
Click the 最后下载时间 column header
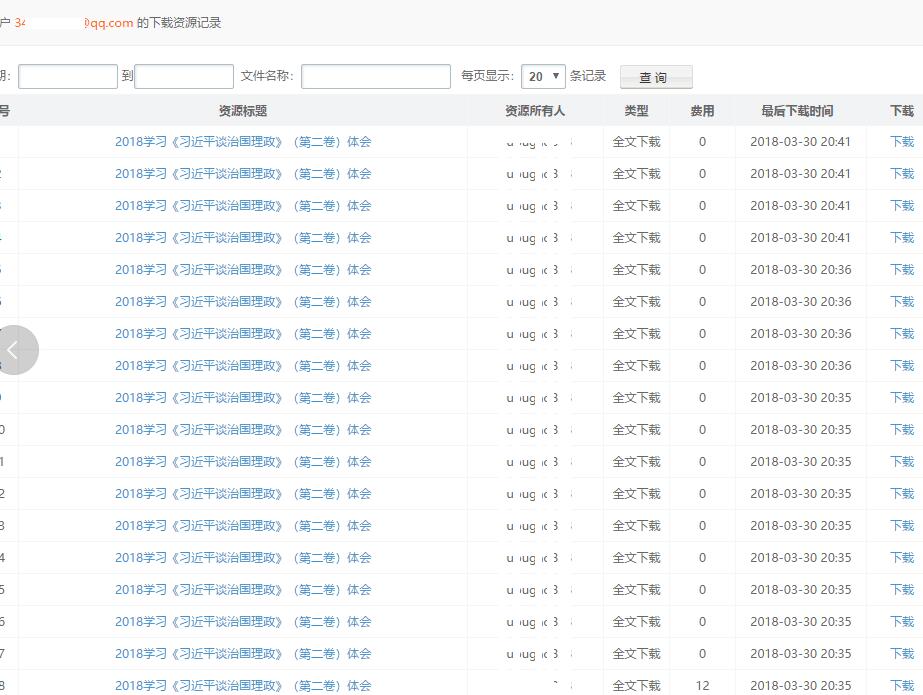tap(797, 111)
